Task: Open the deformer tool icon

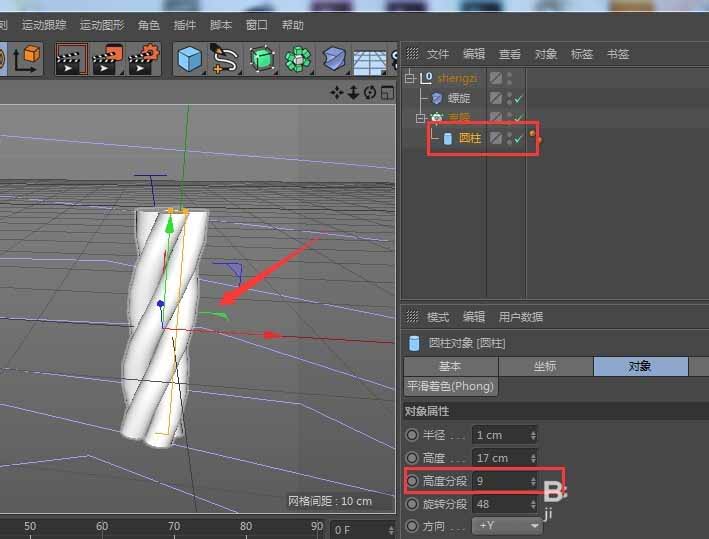Action: tap(334, 60)
